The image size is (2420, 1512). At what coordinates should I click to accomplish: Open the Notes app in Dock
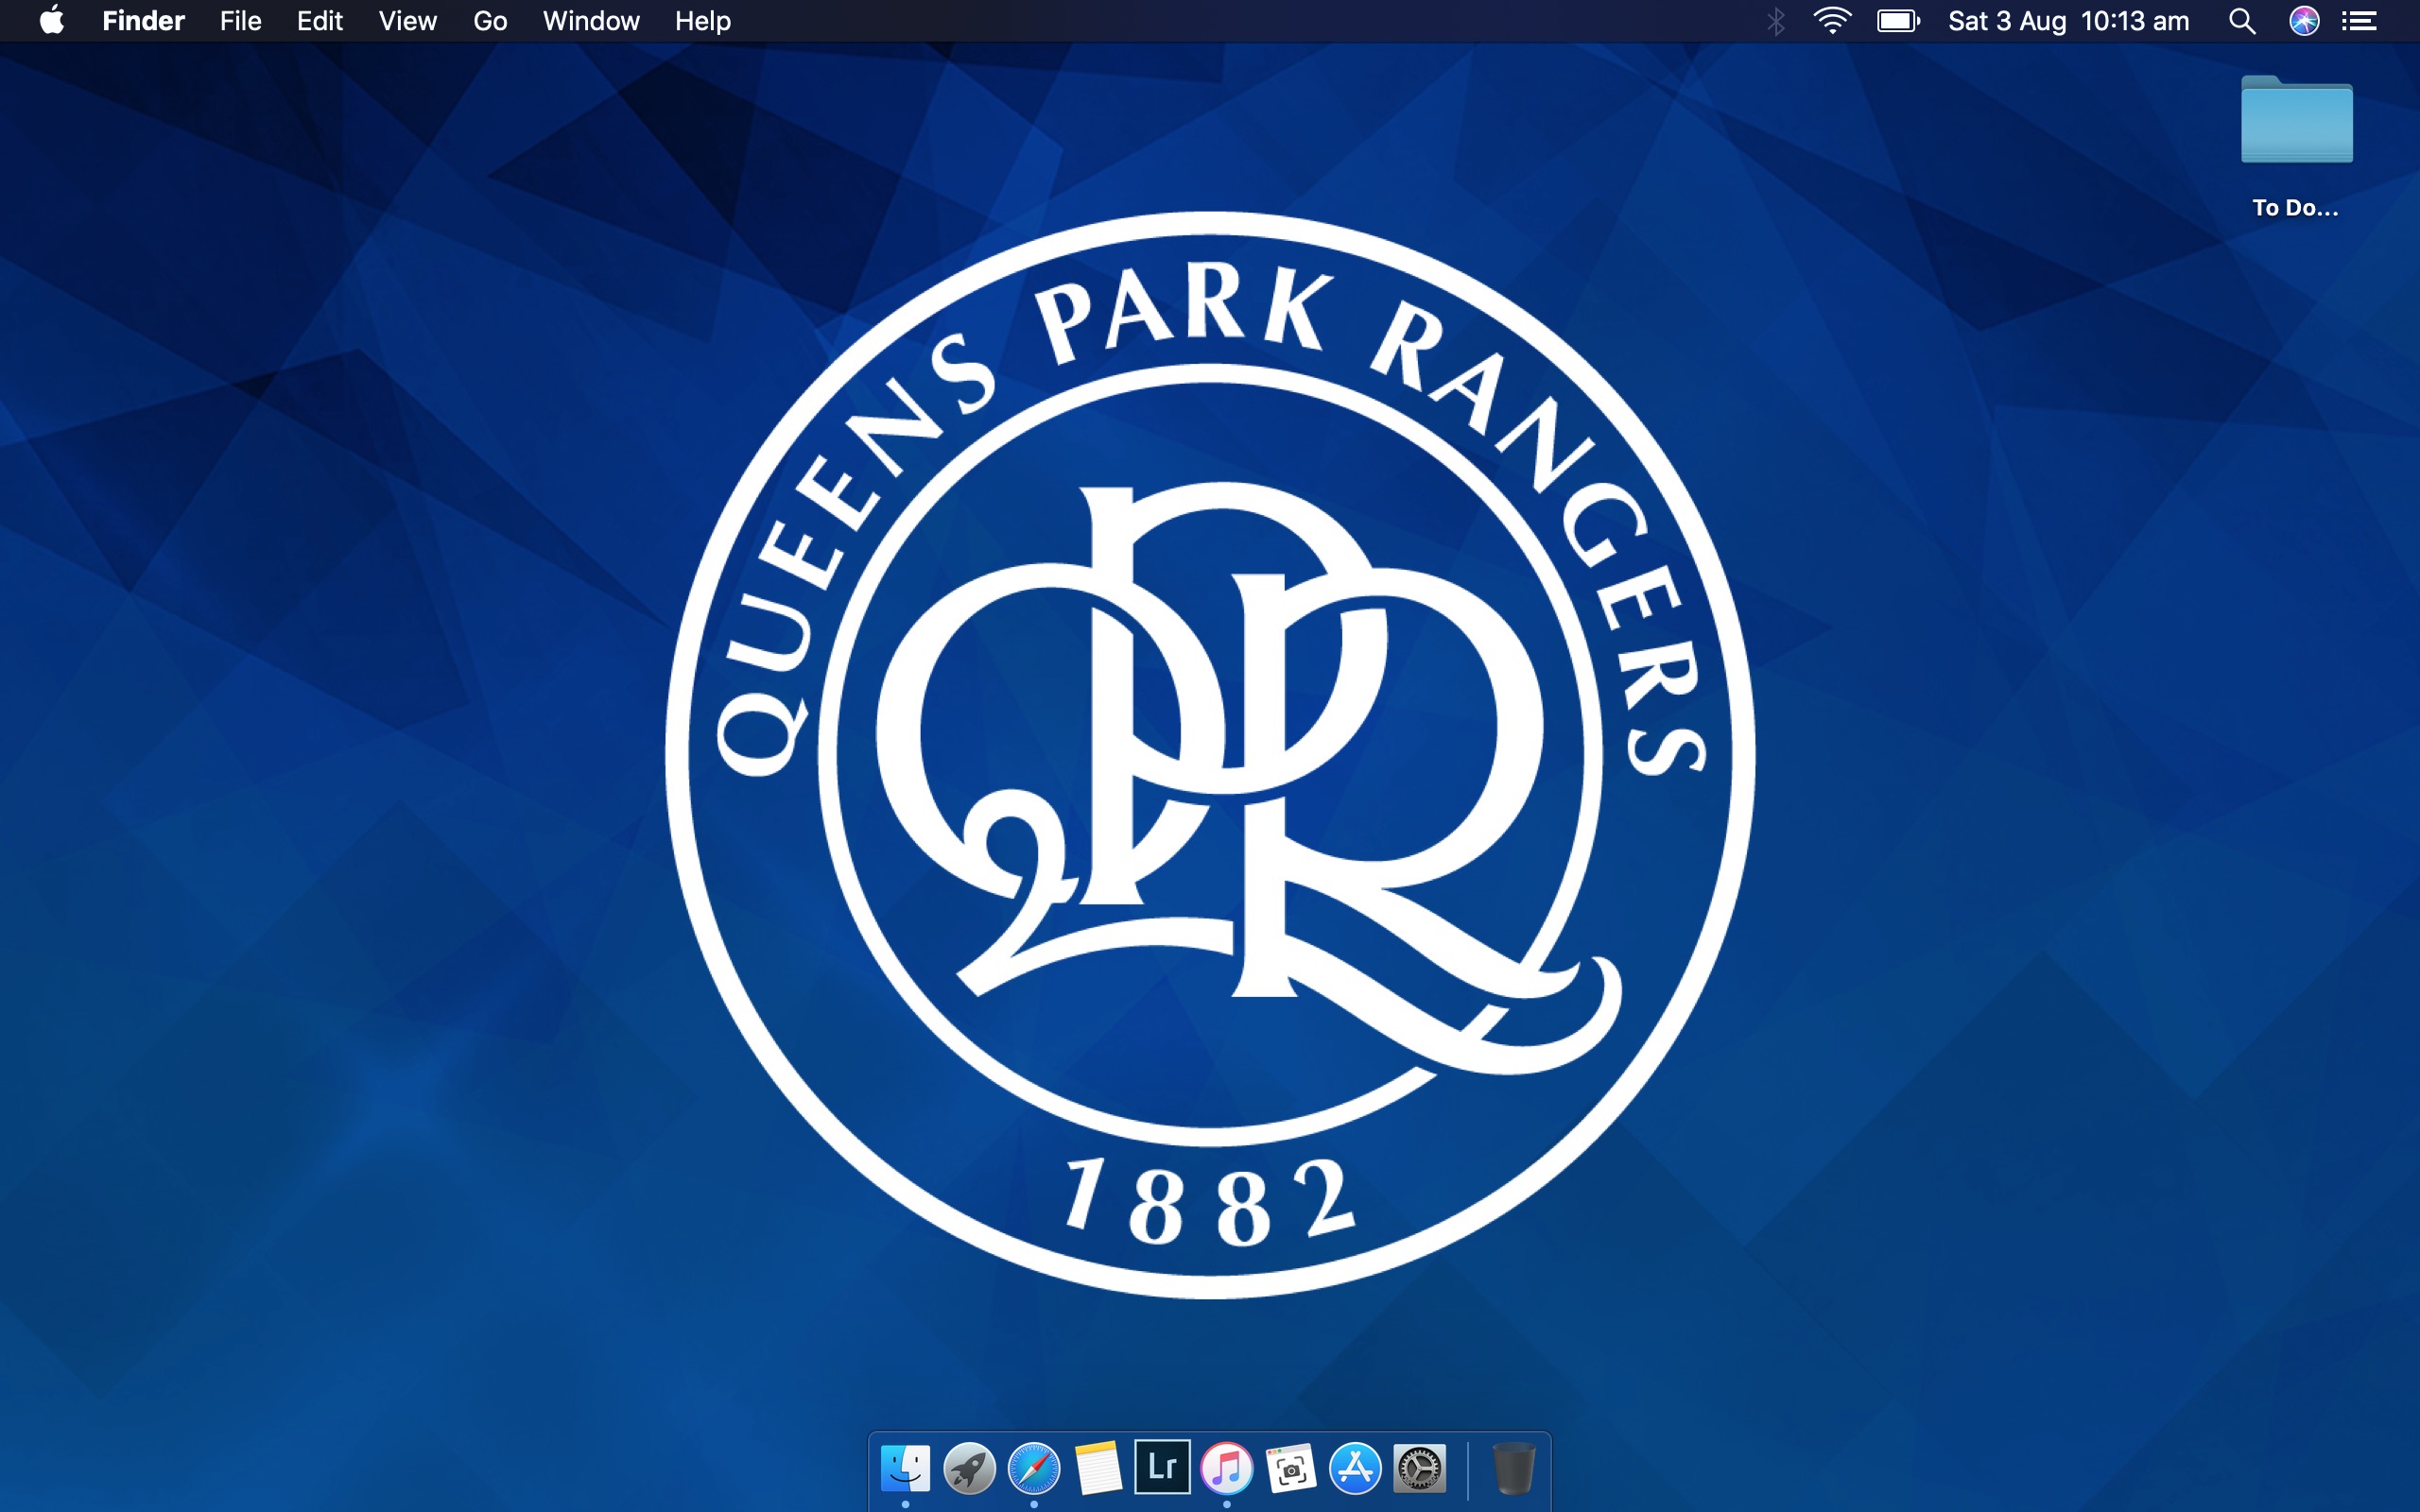point(1098,1468)
